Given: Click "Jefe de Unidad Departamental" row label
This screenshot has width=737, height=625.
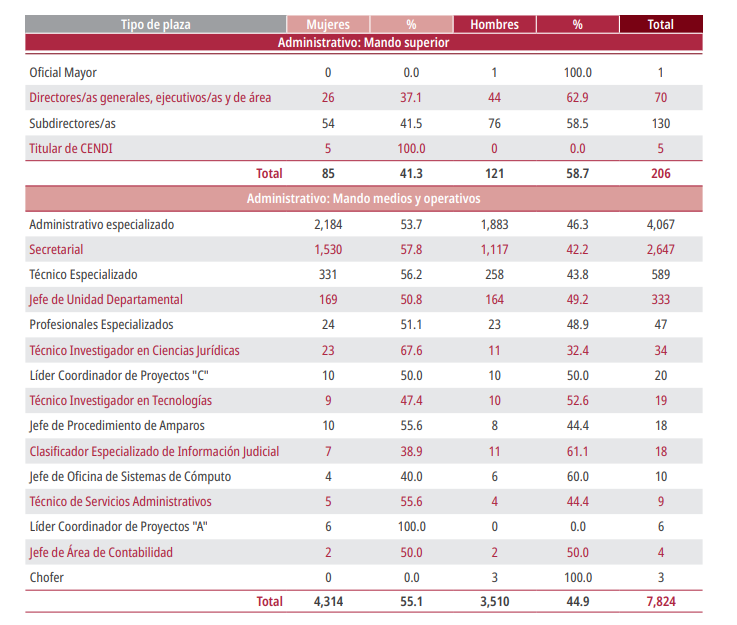Looking at the screenshot, I should pyautogui.click(x=106, y=299).
